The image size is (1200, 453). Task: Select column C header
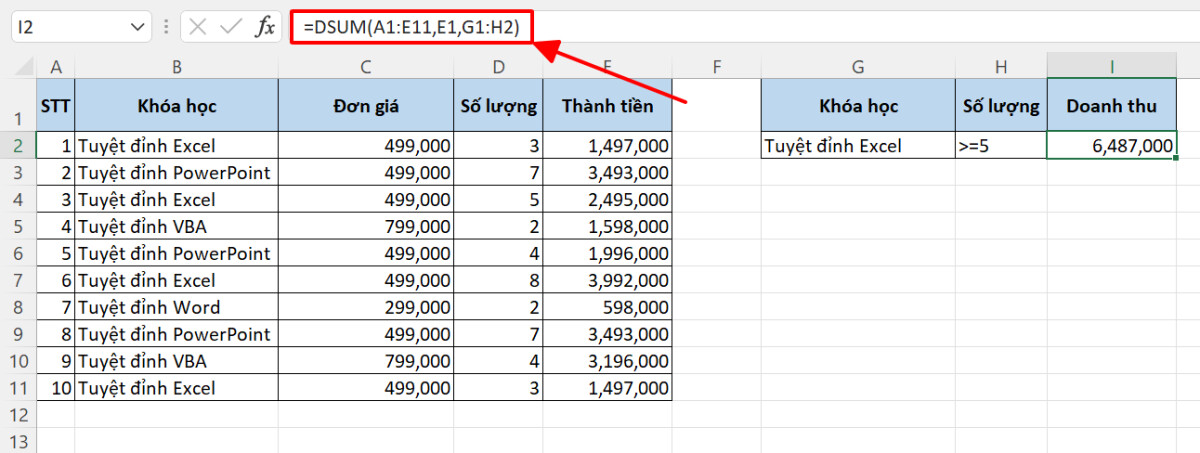pos(366,67)
